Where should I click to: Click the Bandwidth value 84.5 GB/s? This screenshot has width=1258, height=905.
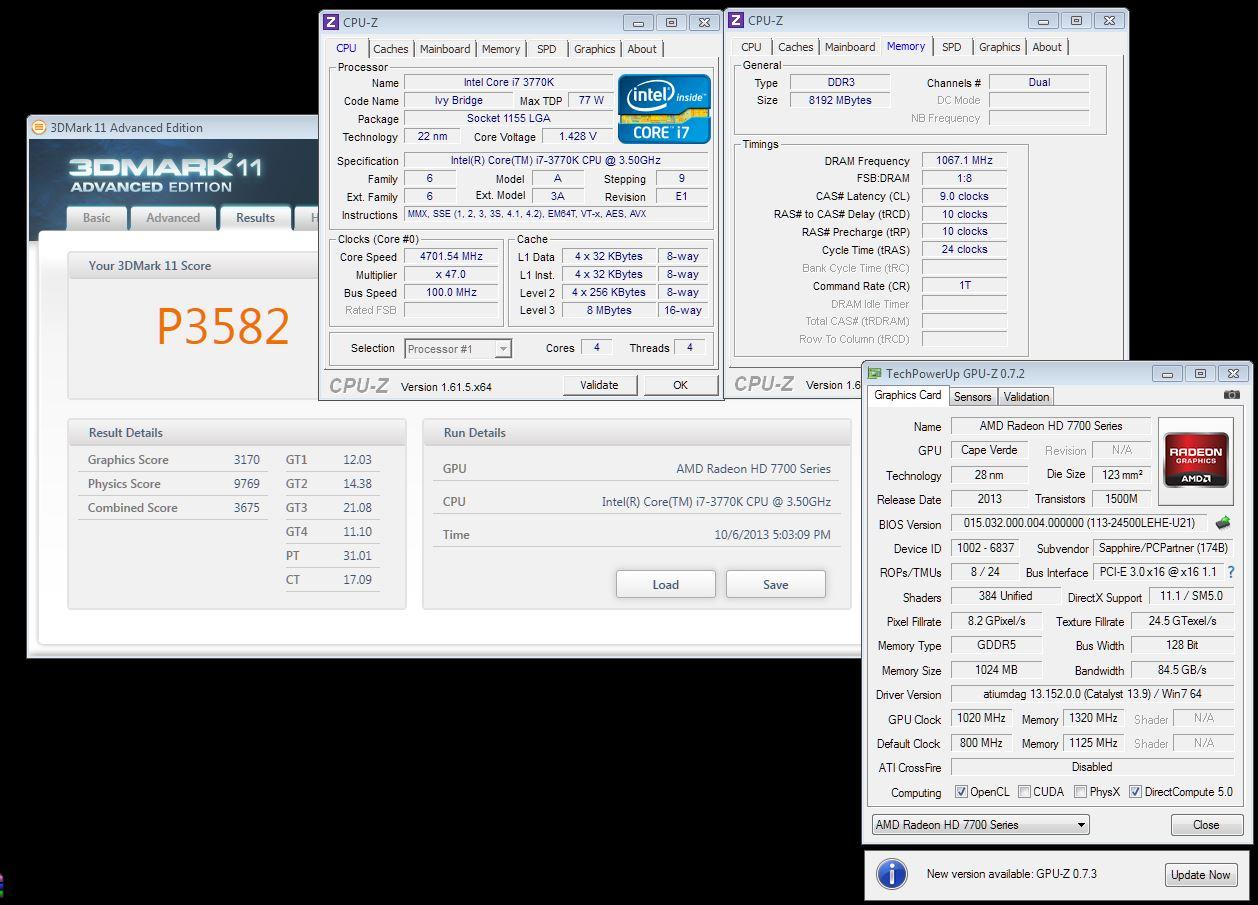pyautogui.click(x=1182, y=670)
